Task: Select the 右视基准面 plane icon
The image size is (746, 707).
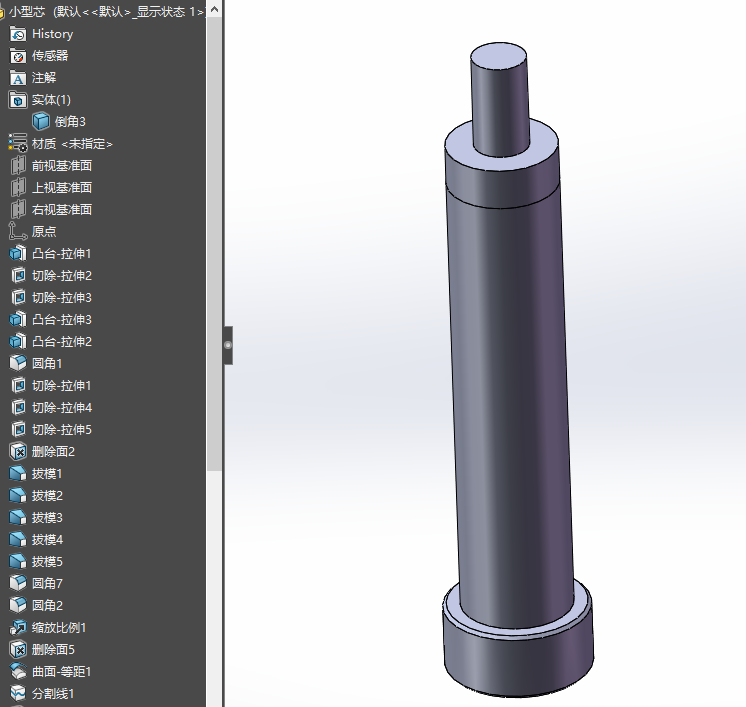Action: click(18, 209)
